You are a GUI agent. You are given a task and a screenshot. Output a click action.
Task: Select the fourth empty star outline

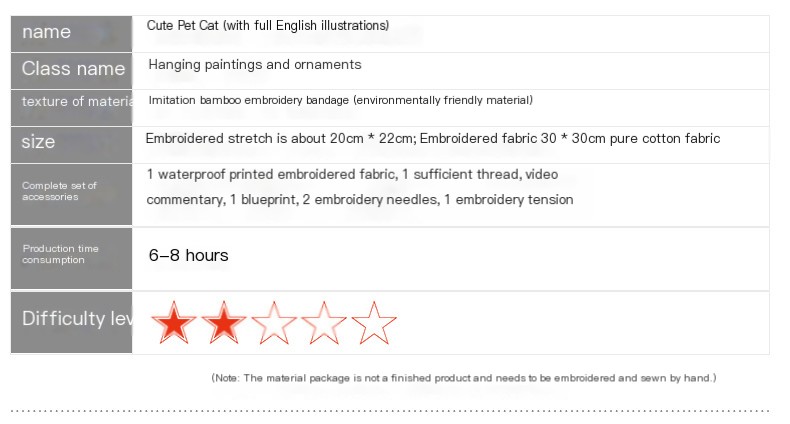click(x=324, y=323)
